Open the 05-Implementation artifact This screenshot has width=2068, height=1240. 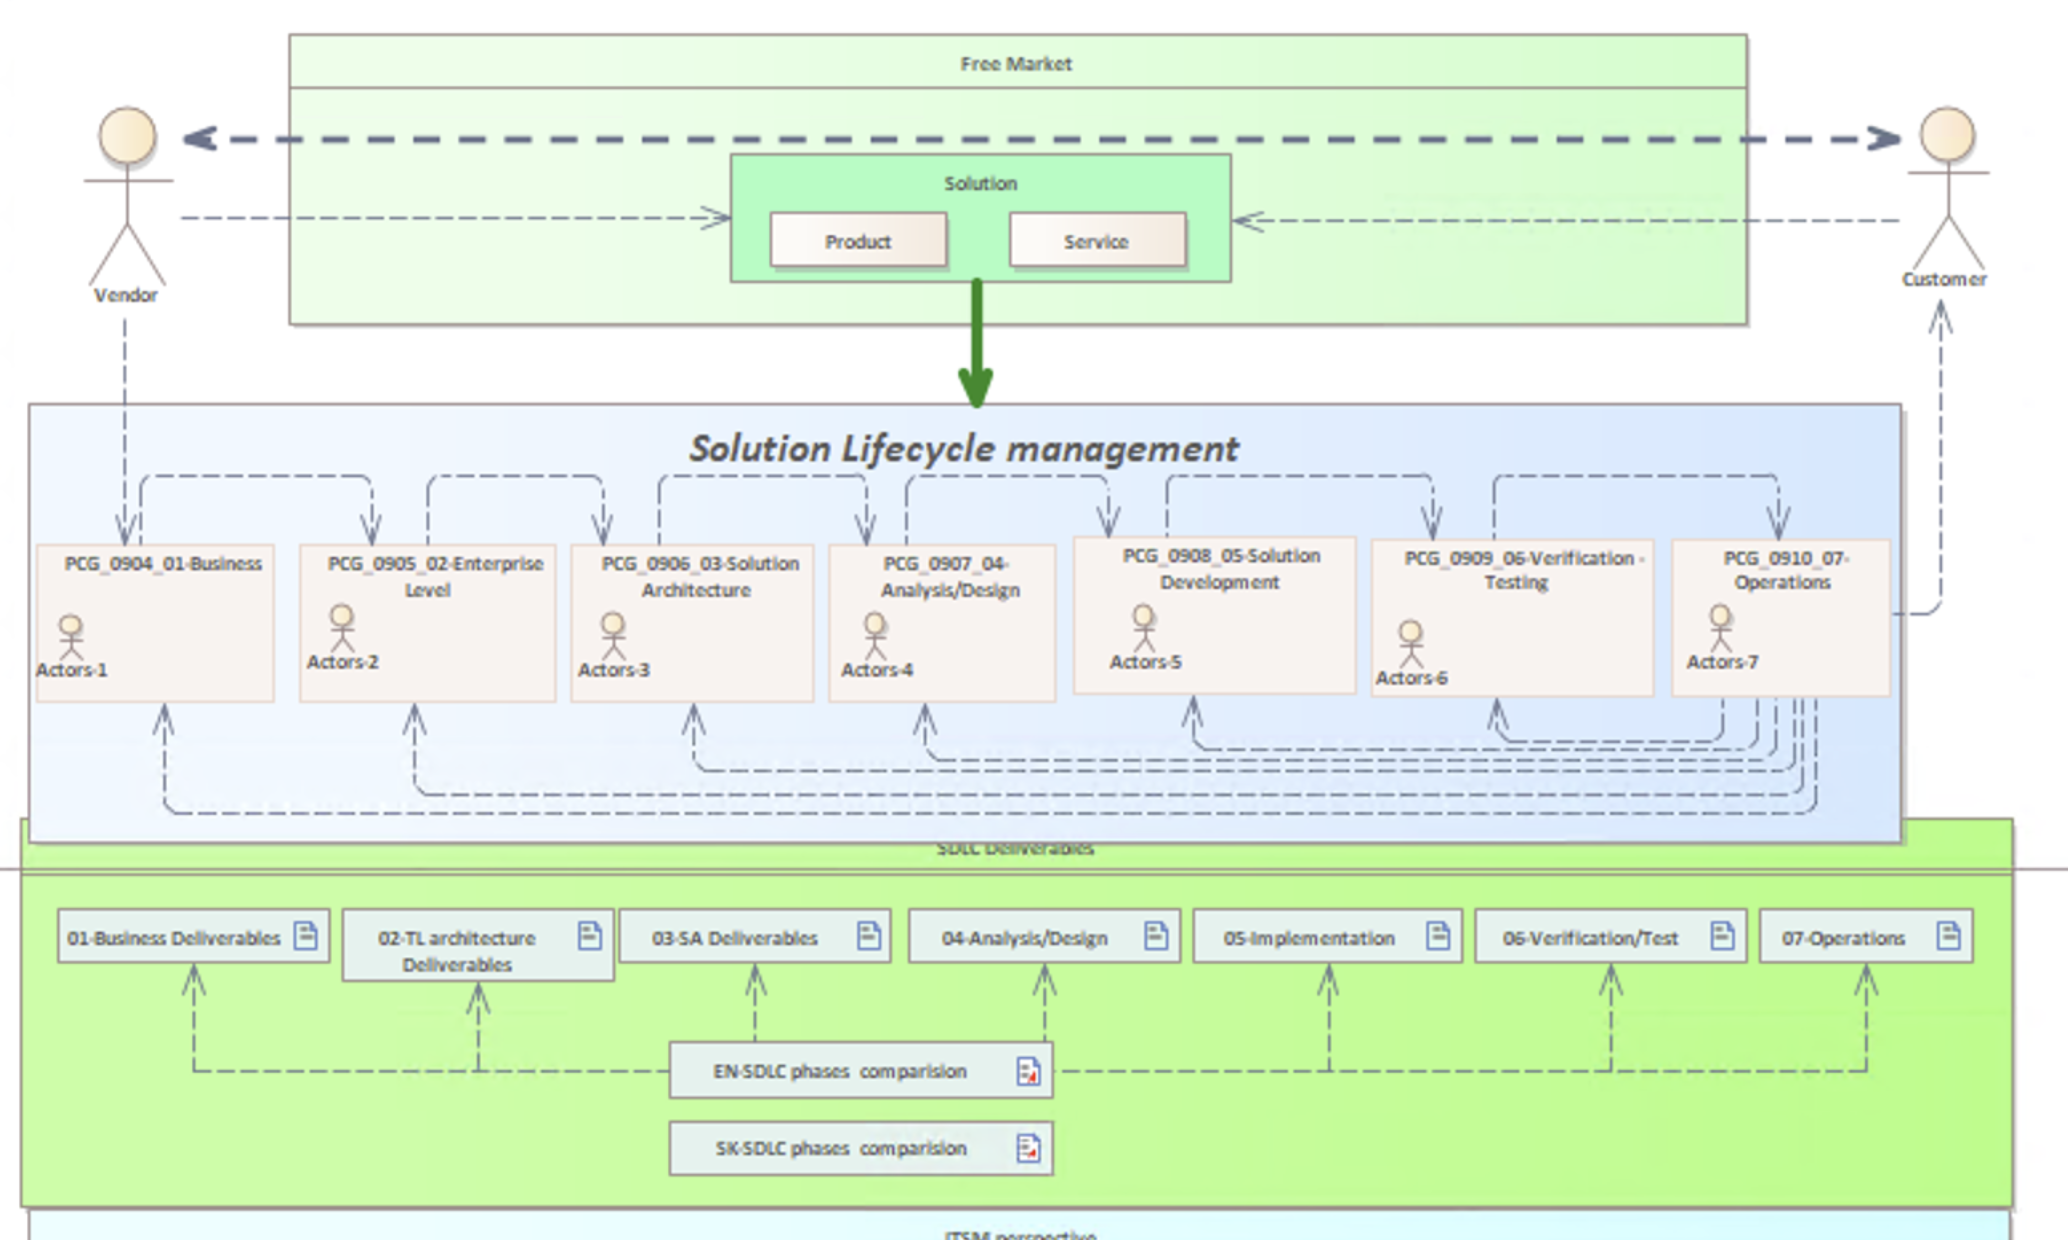1328,936
